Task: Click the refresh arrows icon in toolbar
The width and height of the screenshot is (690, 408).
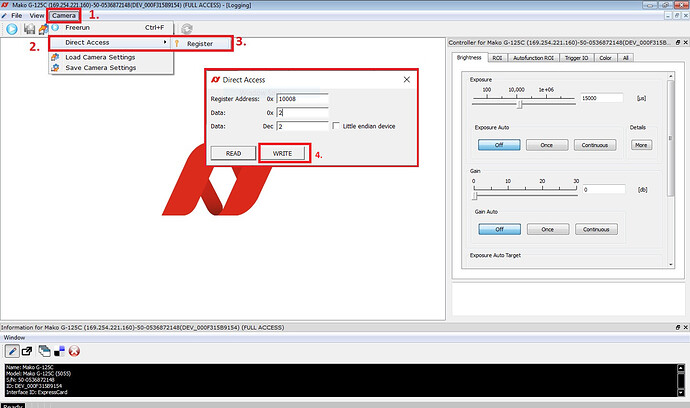Action: click(187, 29)
